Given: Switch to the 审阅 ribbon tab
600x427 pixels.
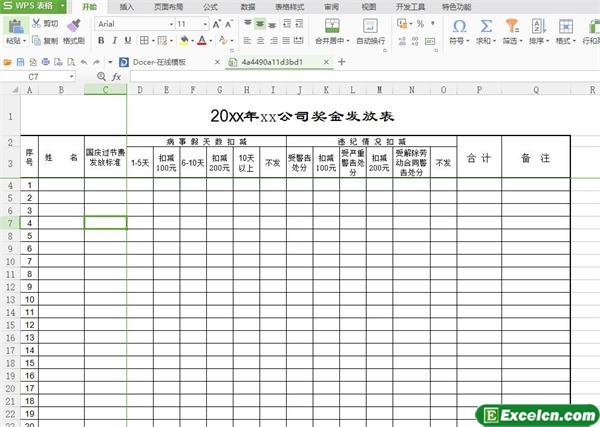Looking at the screenshot, I should tap(331, 7).
